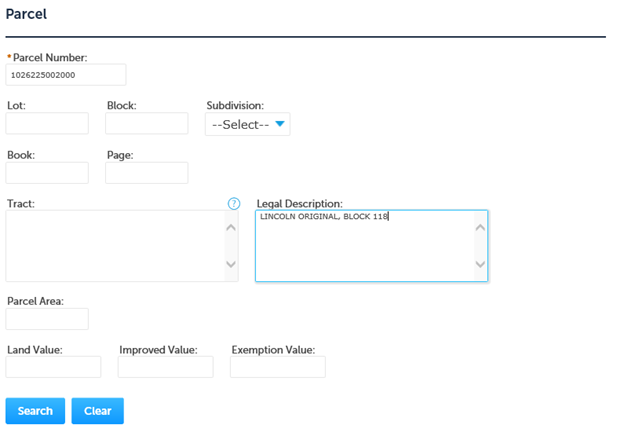Click into the Block input field
The width and height of the screenshot is (624, 436).
pos(146,123)
